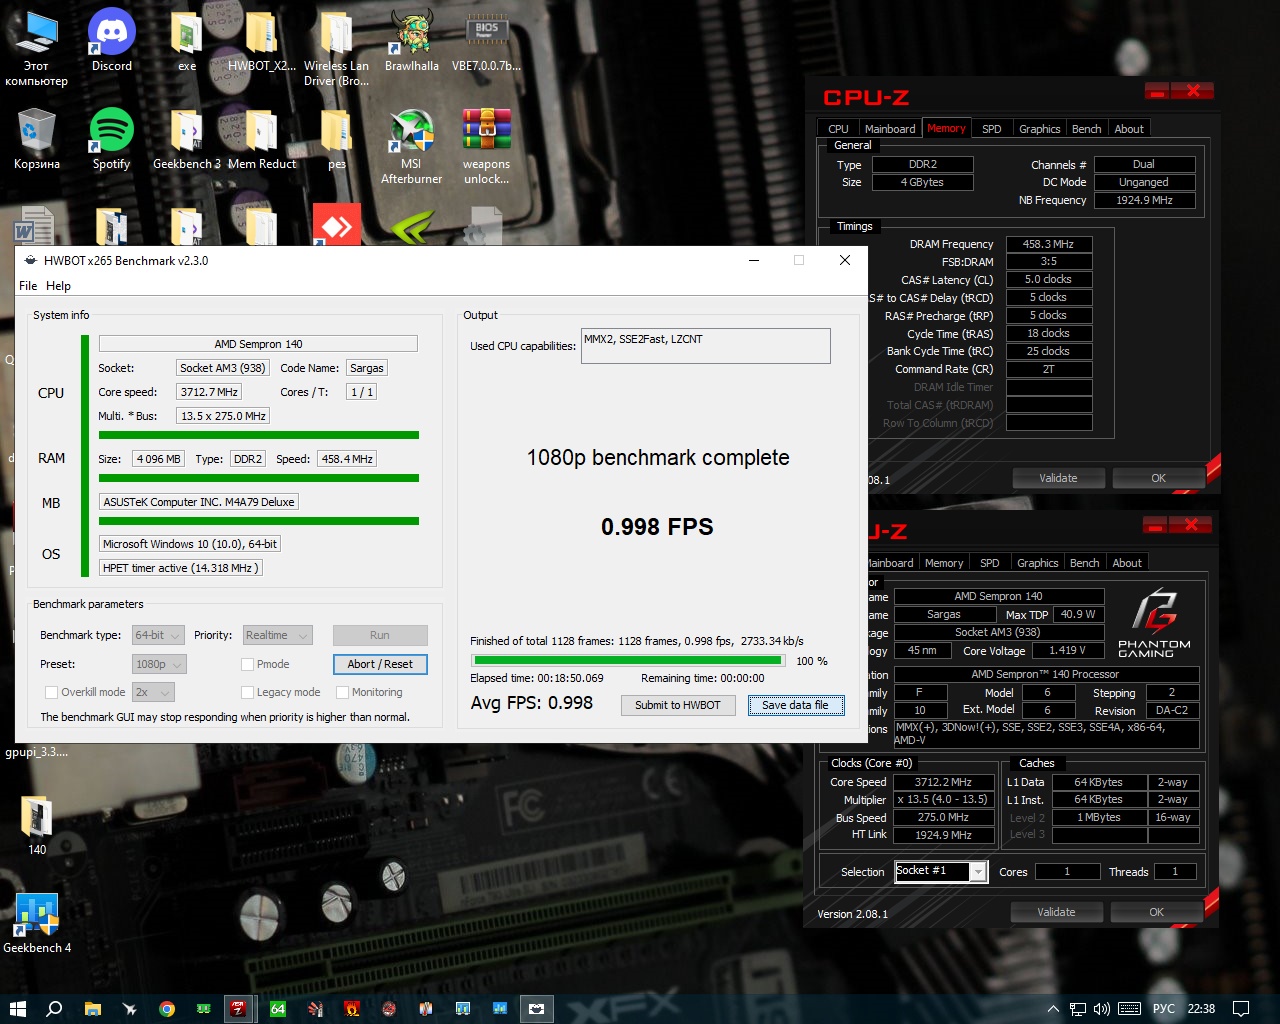Click the Abort / Reset button

click(x=380, y=664)
